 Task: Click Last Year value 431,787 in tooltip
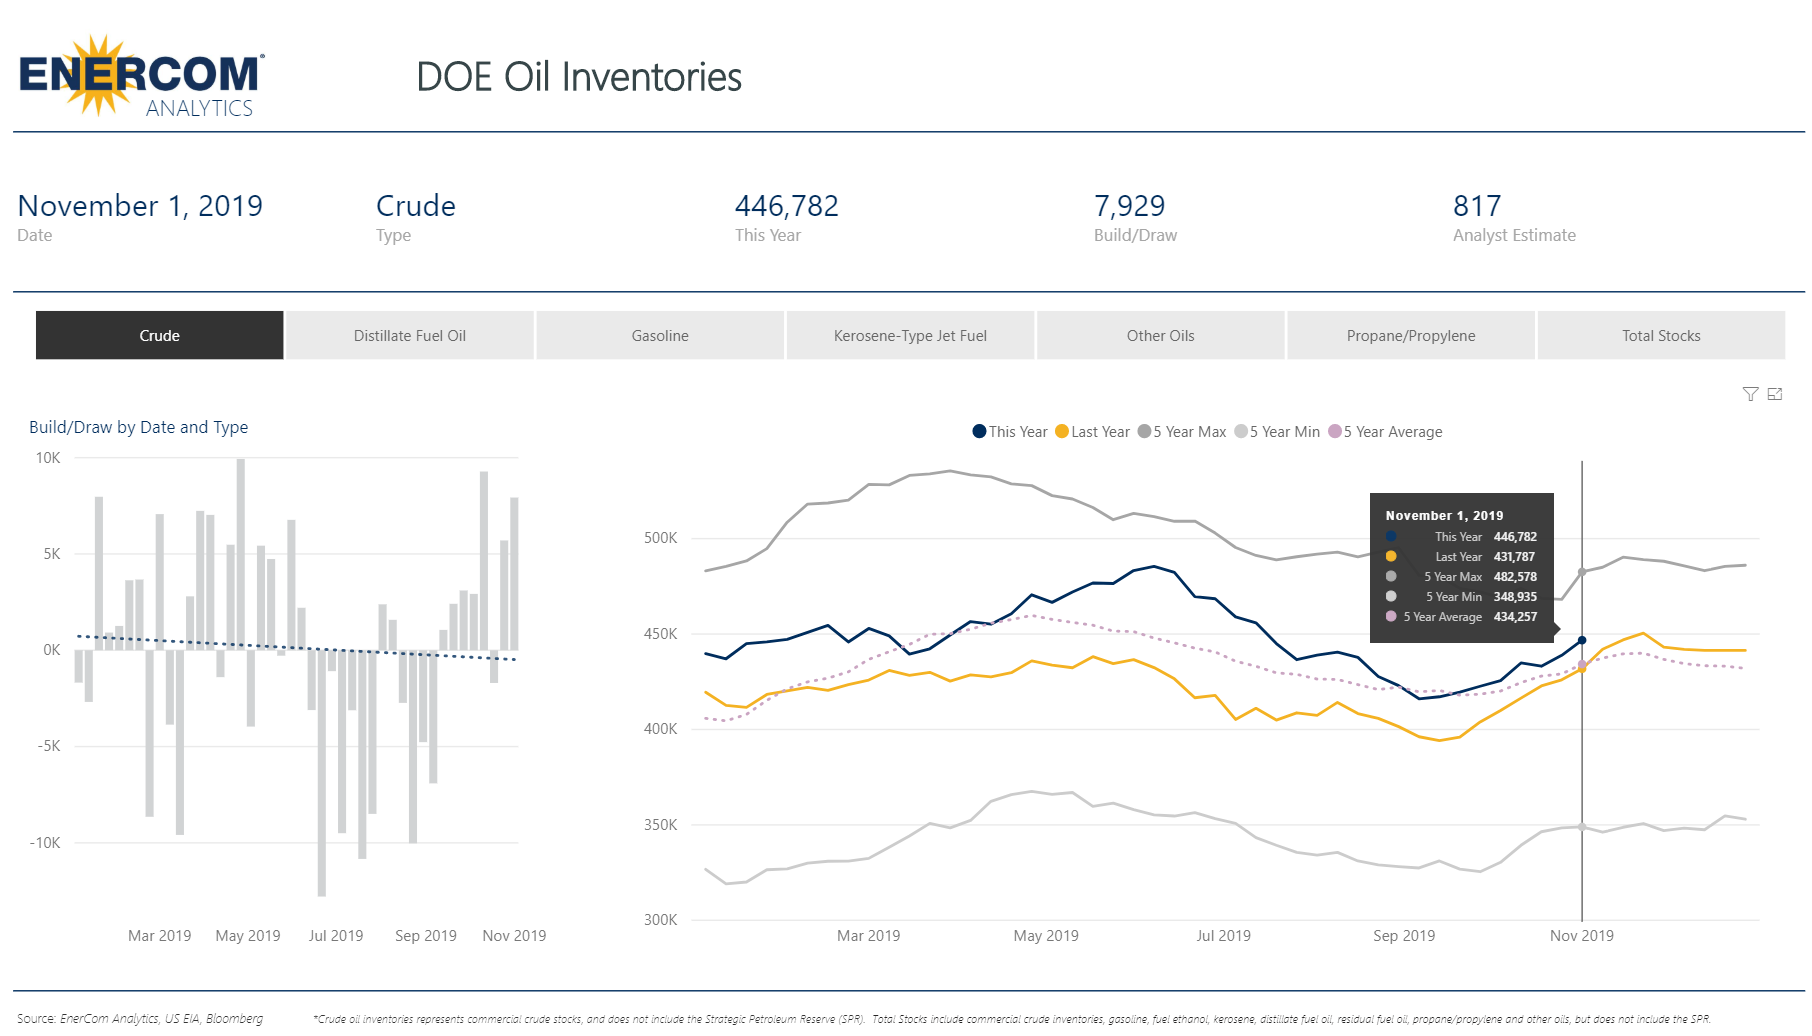click(1514, 557)
